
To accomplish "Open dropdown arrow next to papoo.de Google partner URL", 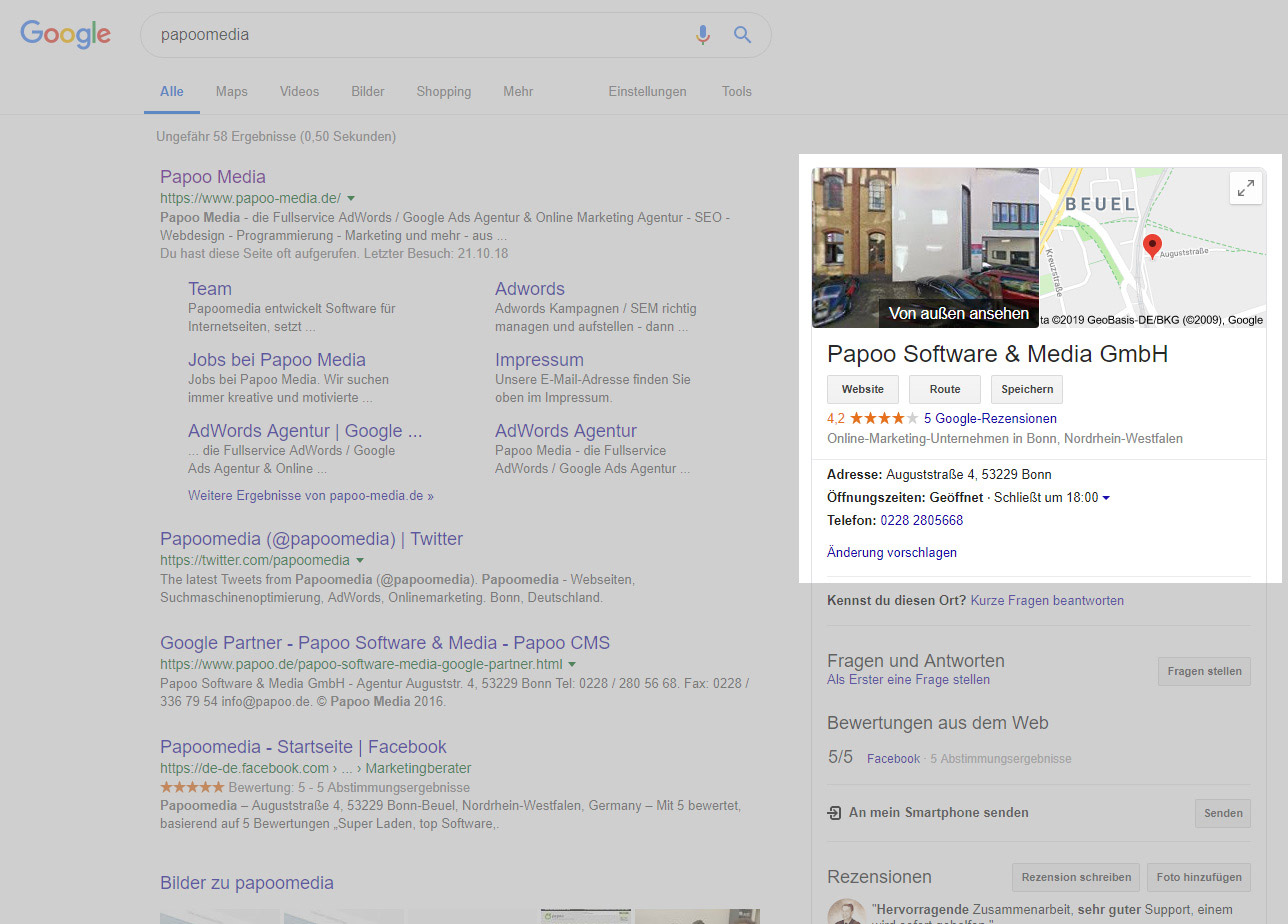I will click(x=573, y=664).
